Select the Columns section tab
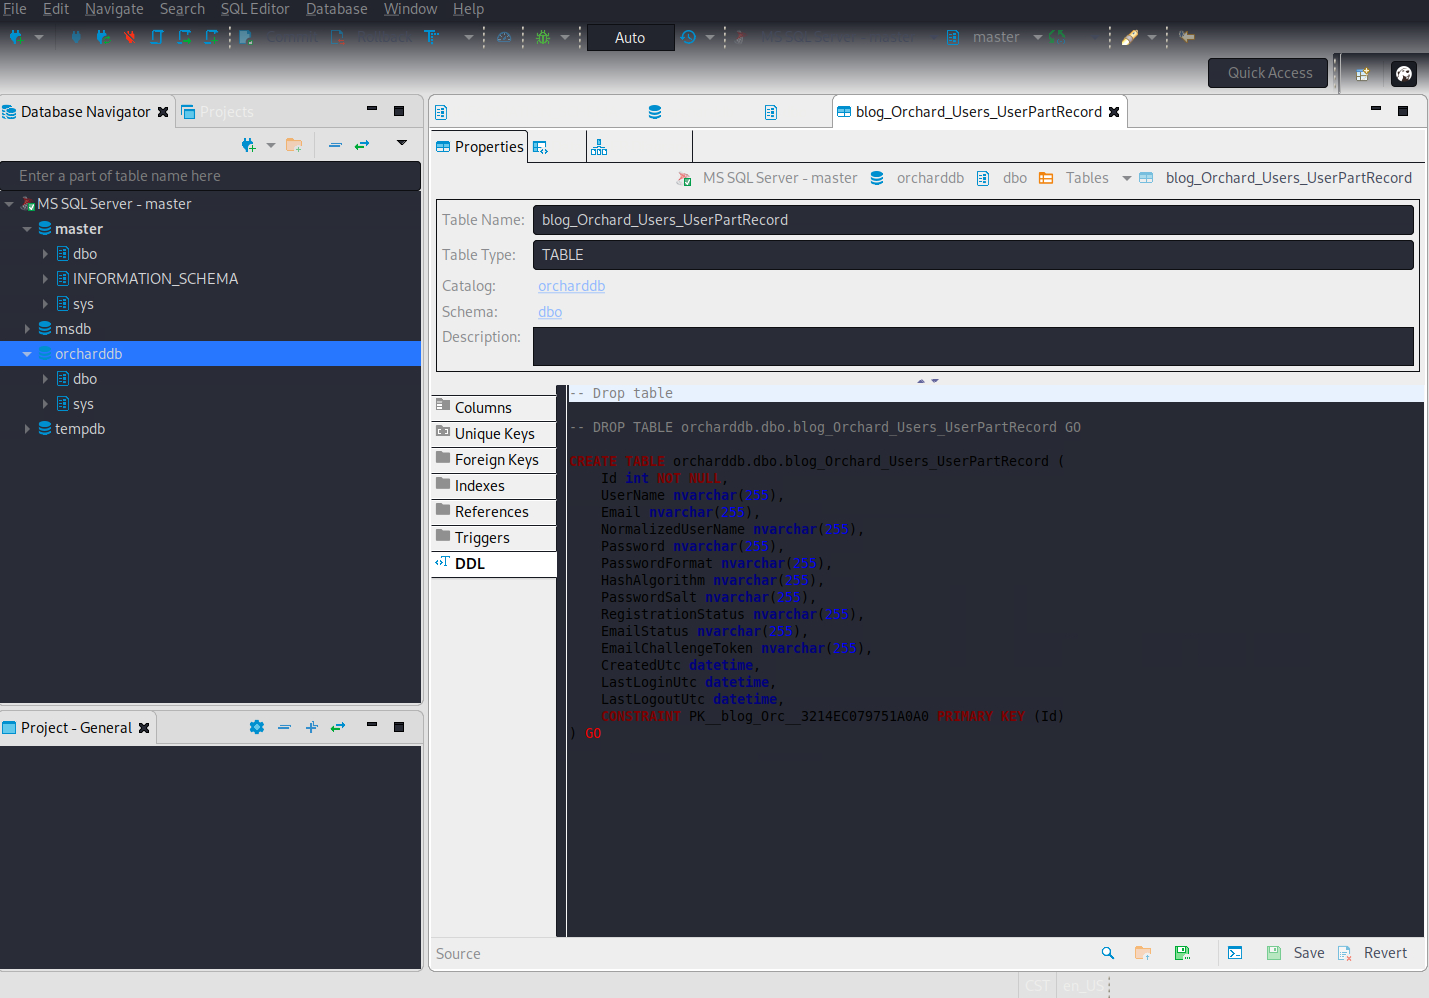 point(493,407)
